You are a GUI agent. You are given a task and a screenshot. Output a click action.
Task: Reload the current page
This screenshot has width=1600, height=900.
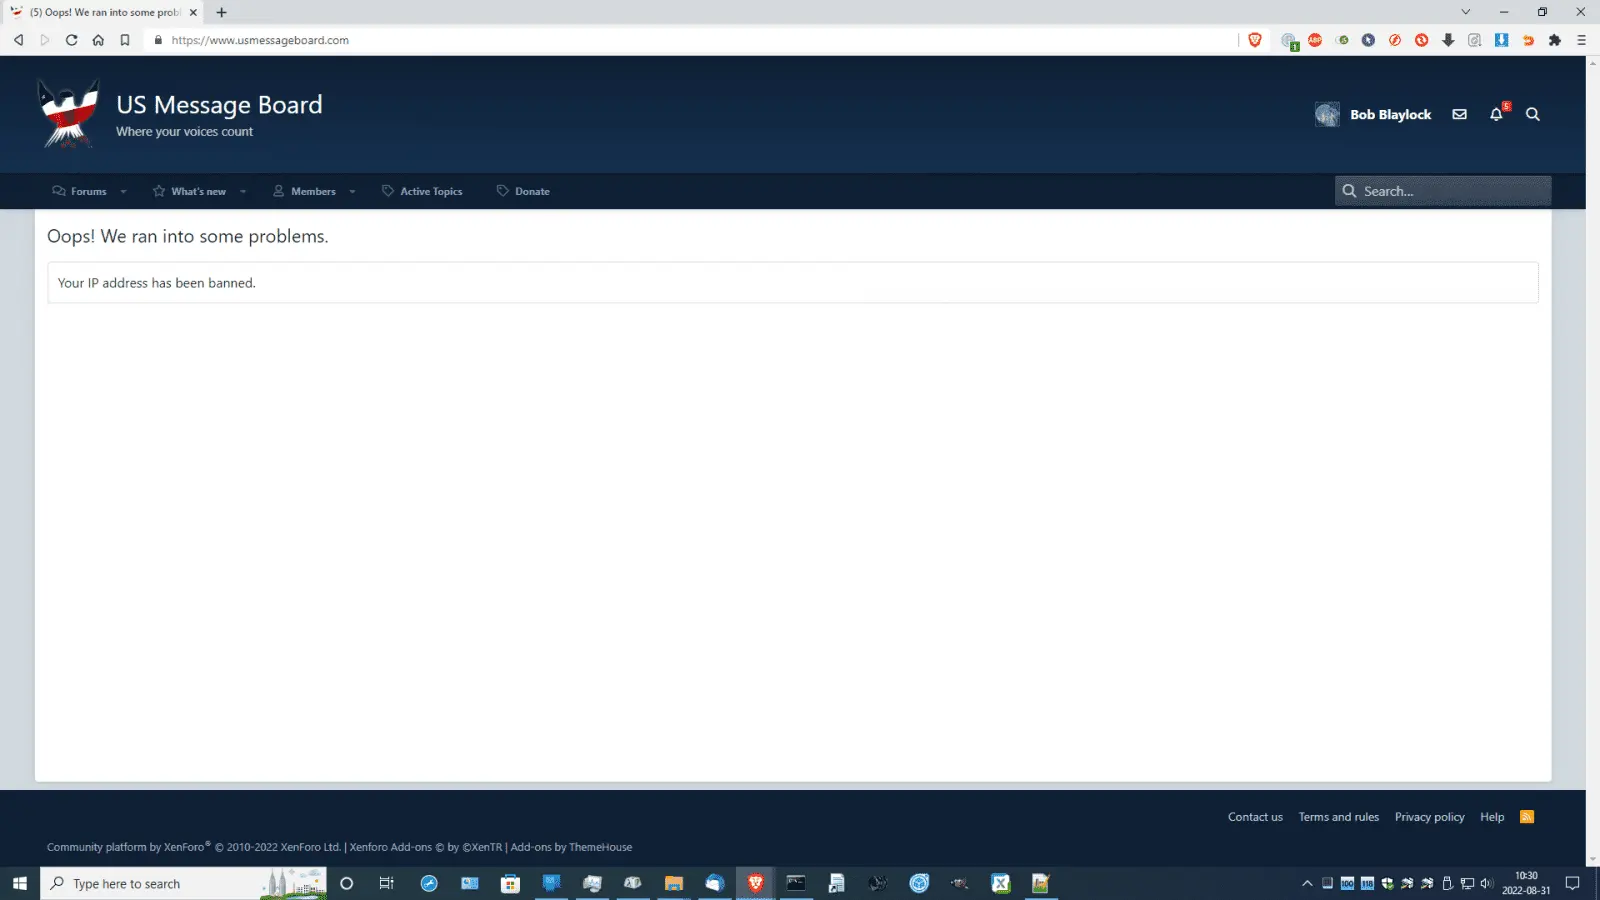click(71, 40)
